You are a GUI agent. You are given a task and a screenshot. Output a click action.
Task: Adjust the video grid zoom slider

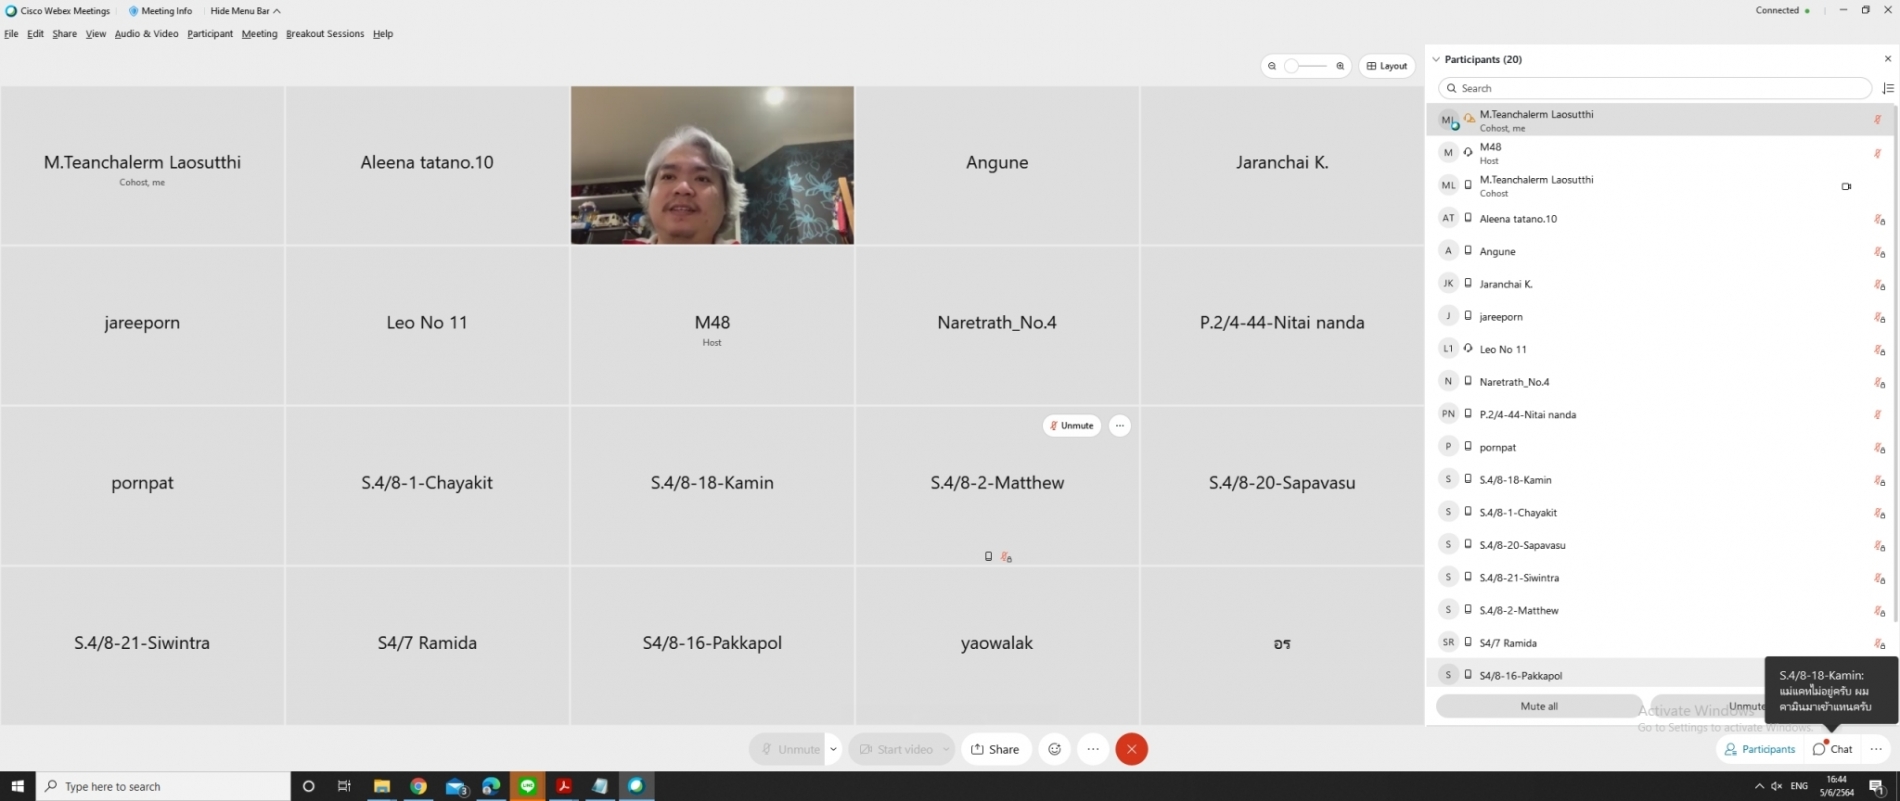pos(1306,66)
